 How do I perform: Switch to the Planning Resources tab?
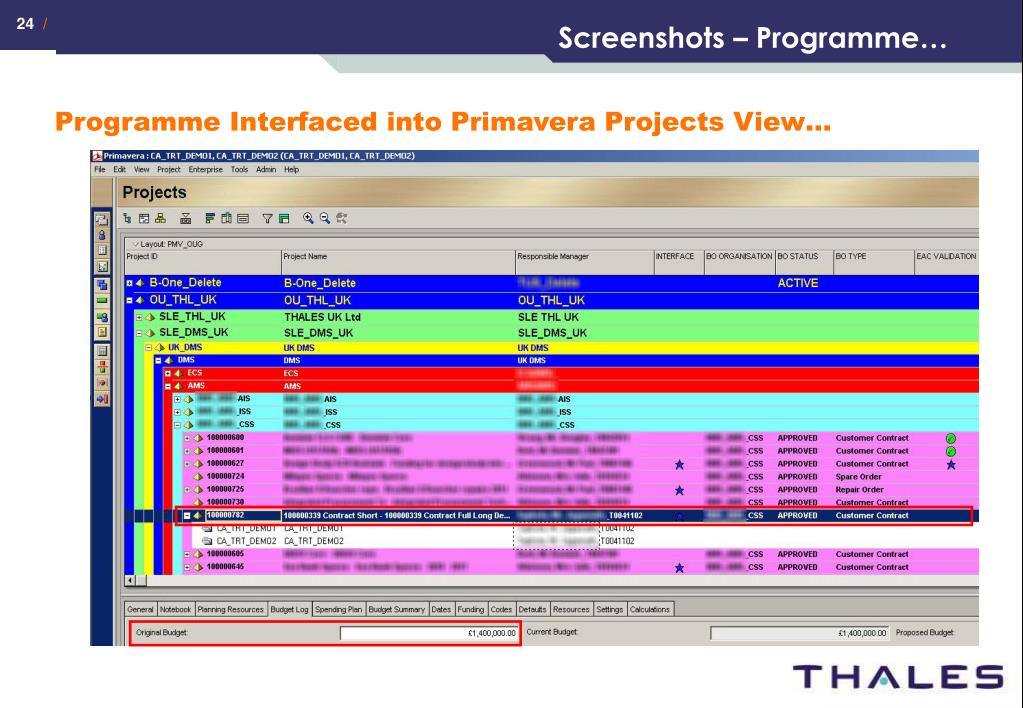[230, 609]
